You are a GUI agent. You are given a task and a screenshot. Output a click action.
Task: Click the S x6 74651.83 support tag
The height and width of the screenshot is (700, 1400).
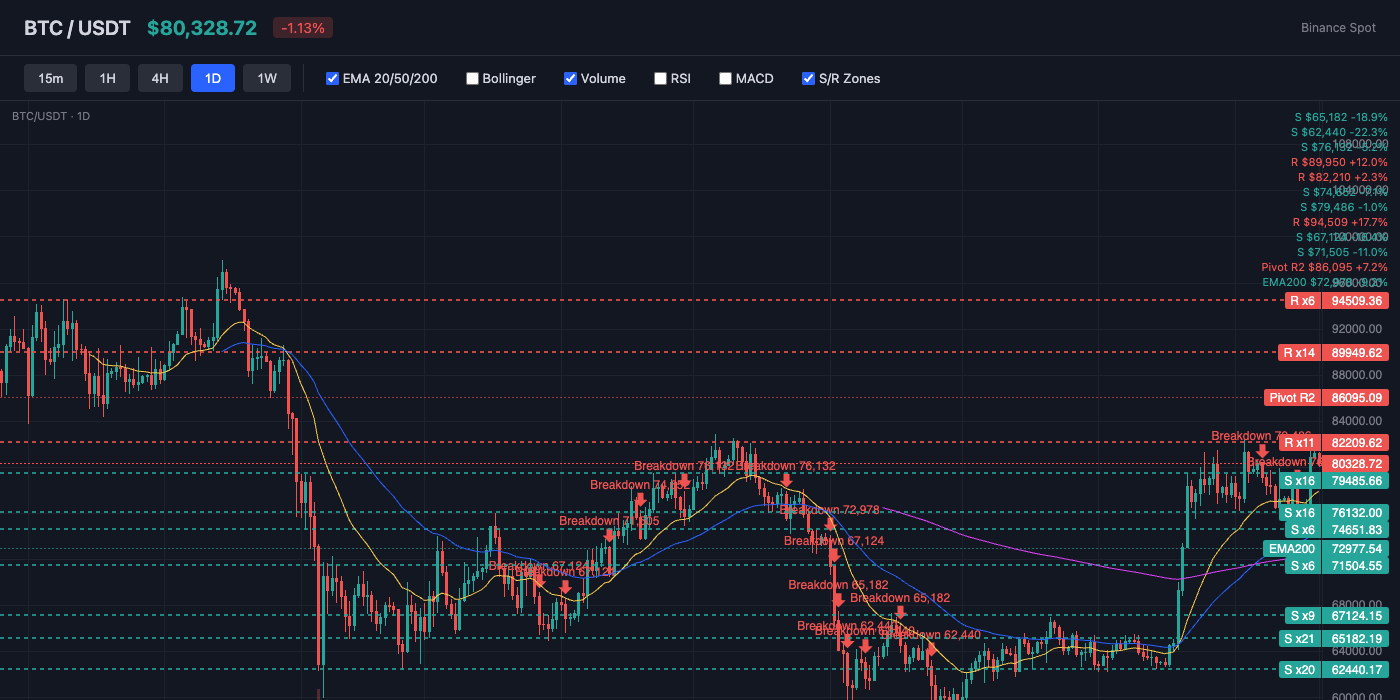click(x=1336, y=529)
